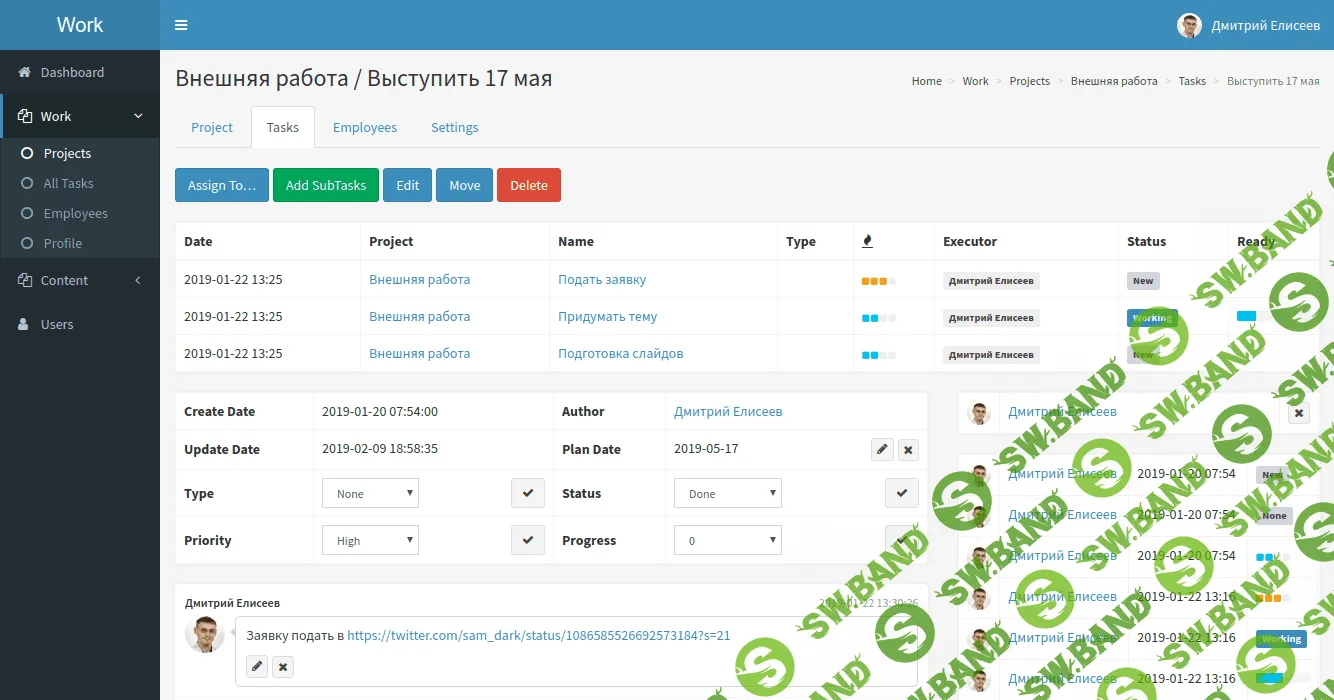The image size is (1334, 700).
Task: Apply Priority change via its checkmark icon
Action: pos(527,539)
